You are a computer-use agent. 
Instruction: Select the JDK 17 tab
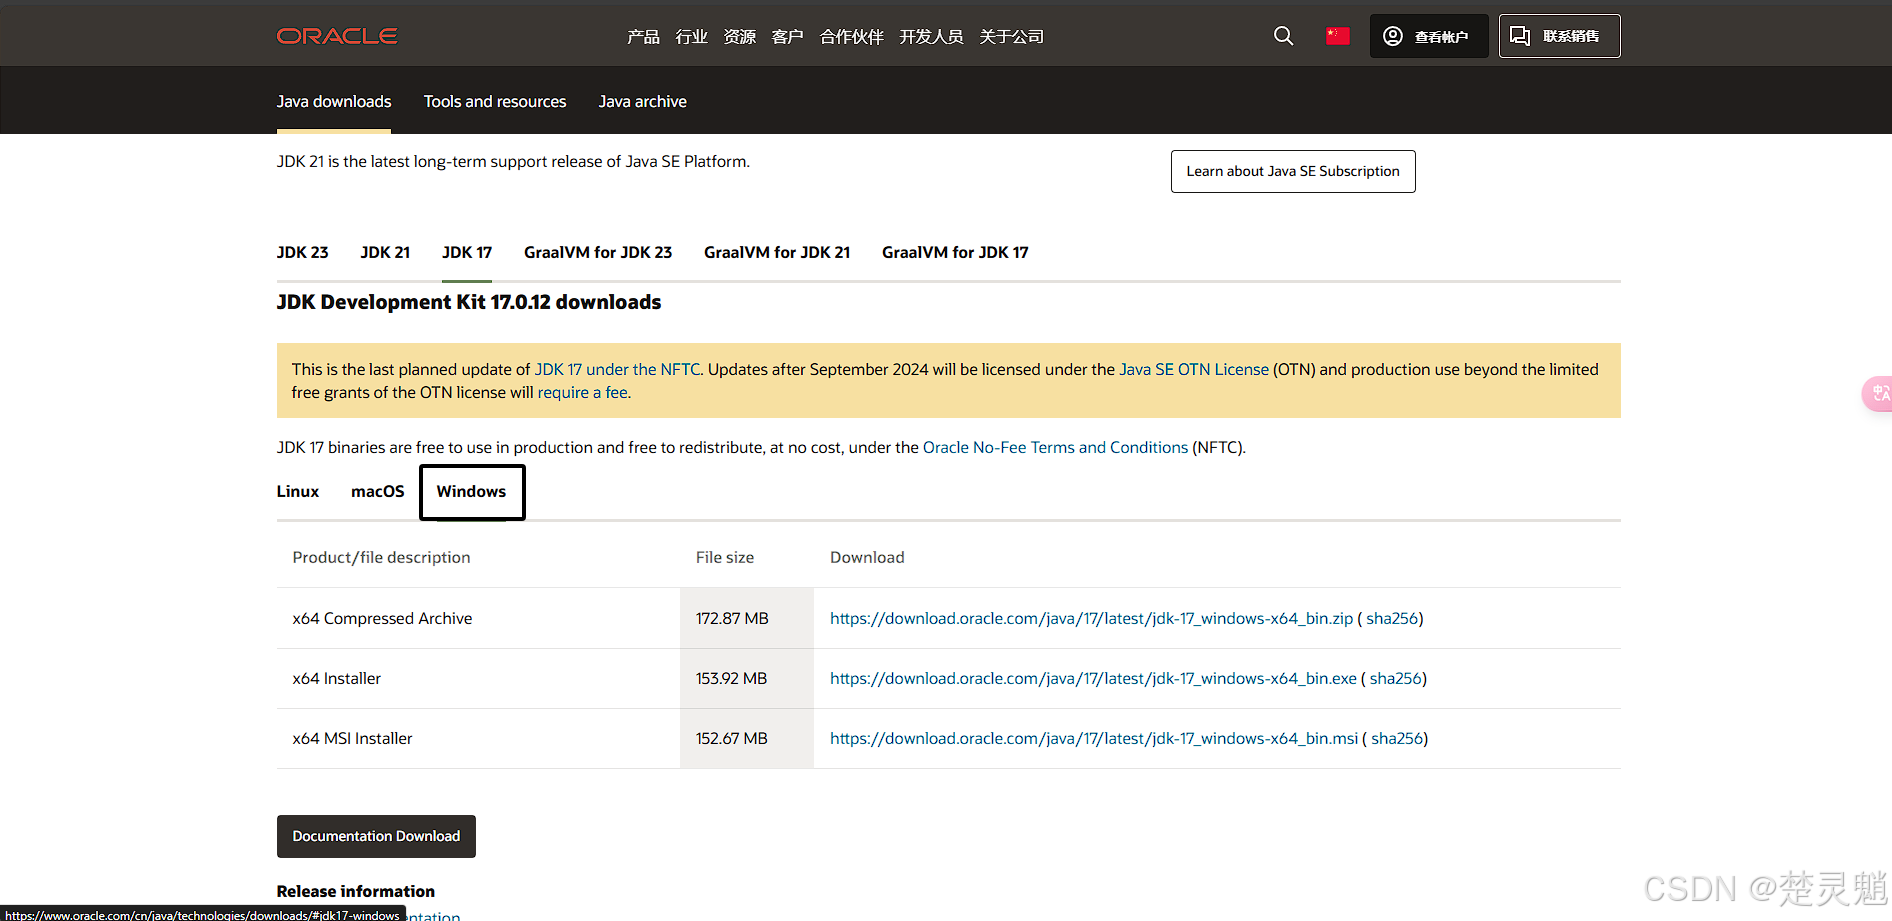[467, 253]
